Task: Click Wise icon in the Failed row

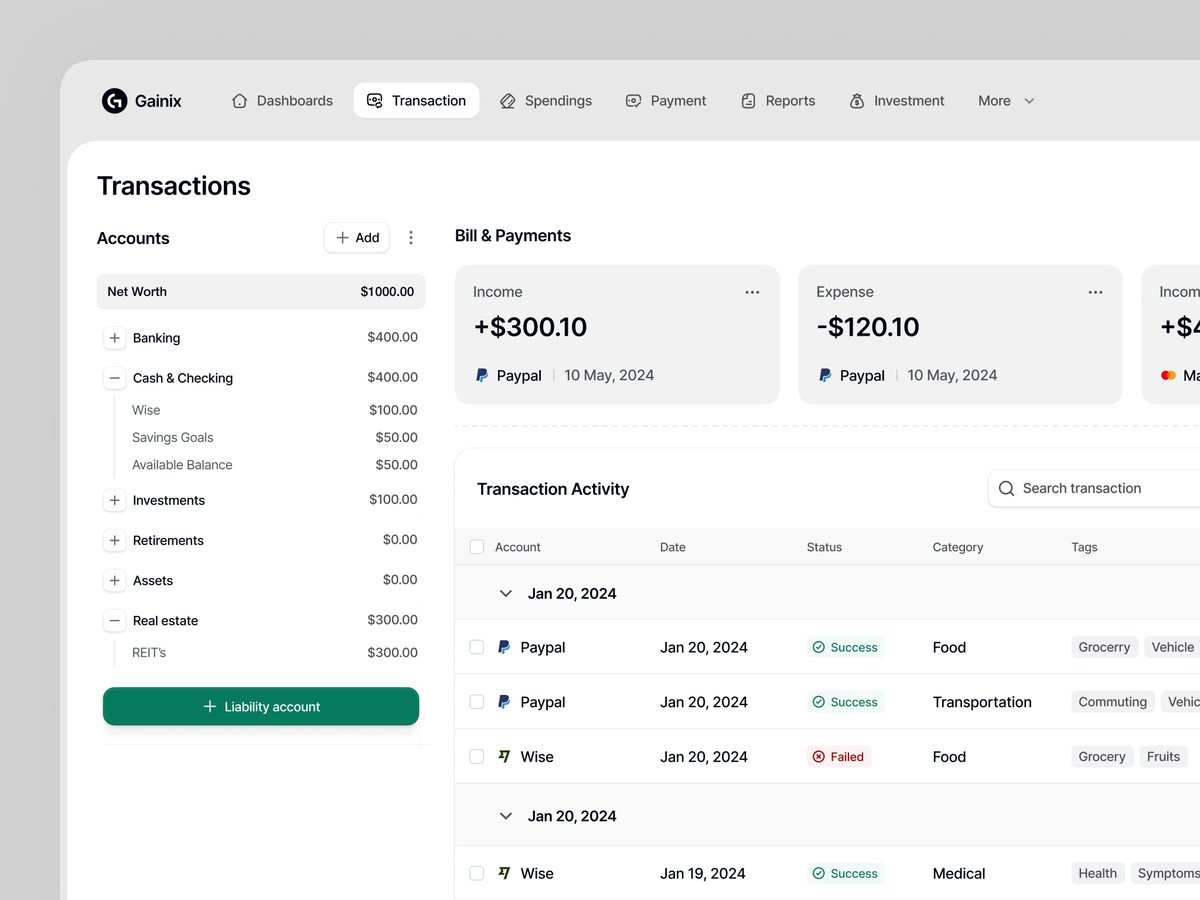Action: coord(504,756)
